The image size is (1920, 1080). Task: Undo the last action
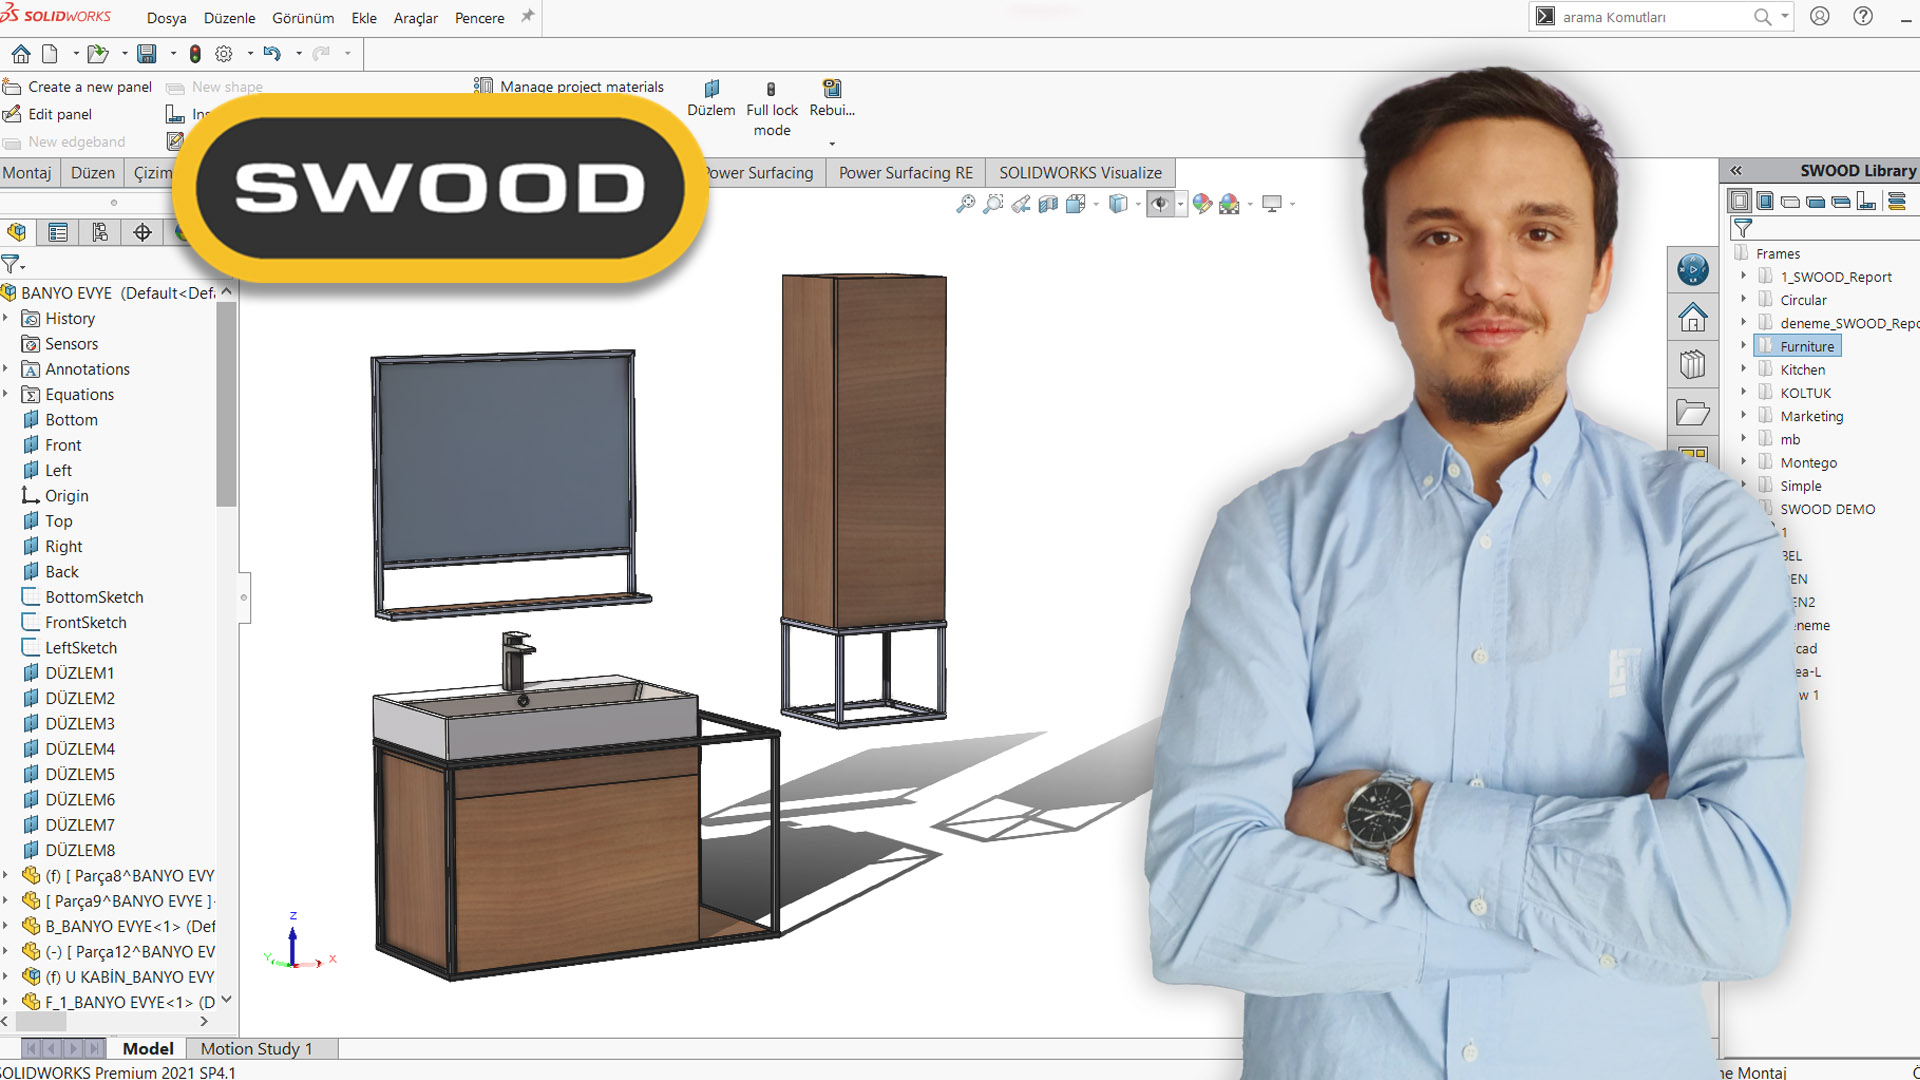coord(272,53)
